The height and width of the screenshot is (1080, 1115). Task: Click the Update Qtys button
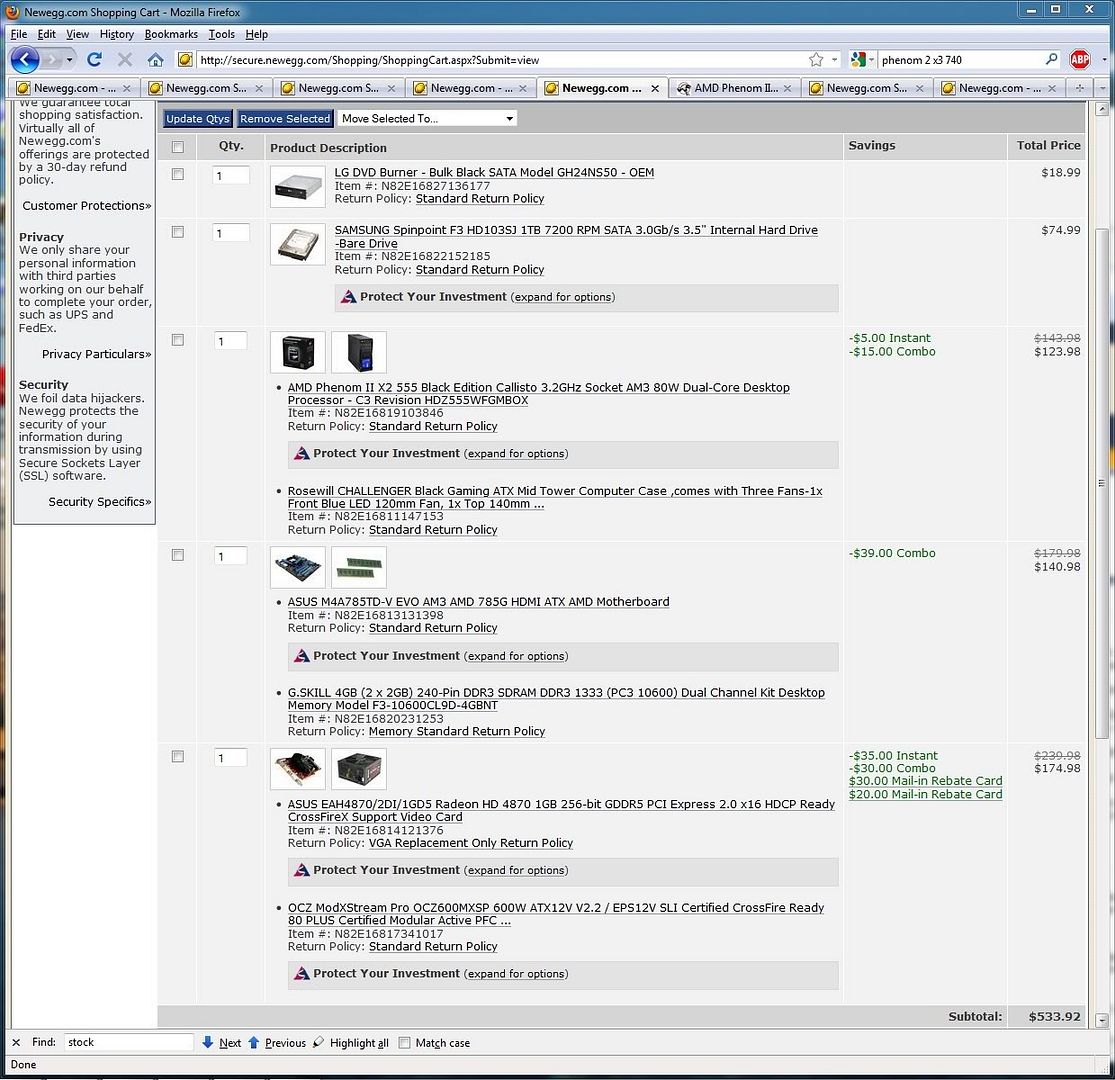(198, 119)
